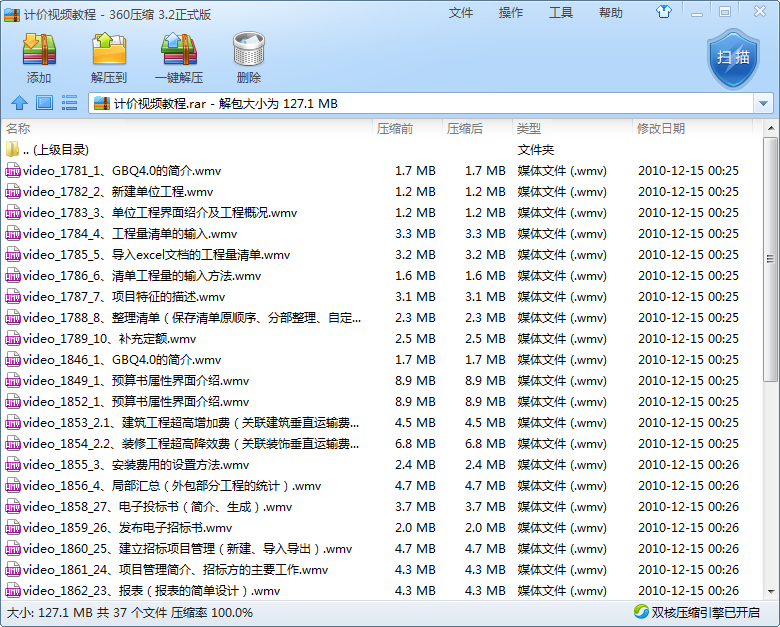Select video_1846_1 GBQ4.0的简介 file
780x627 pixels.
tap(381, 359)
